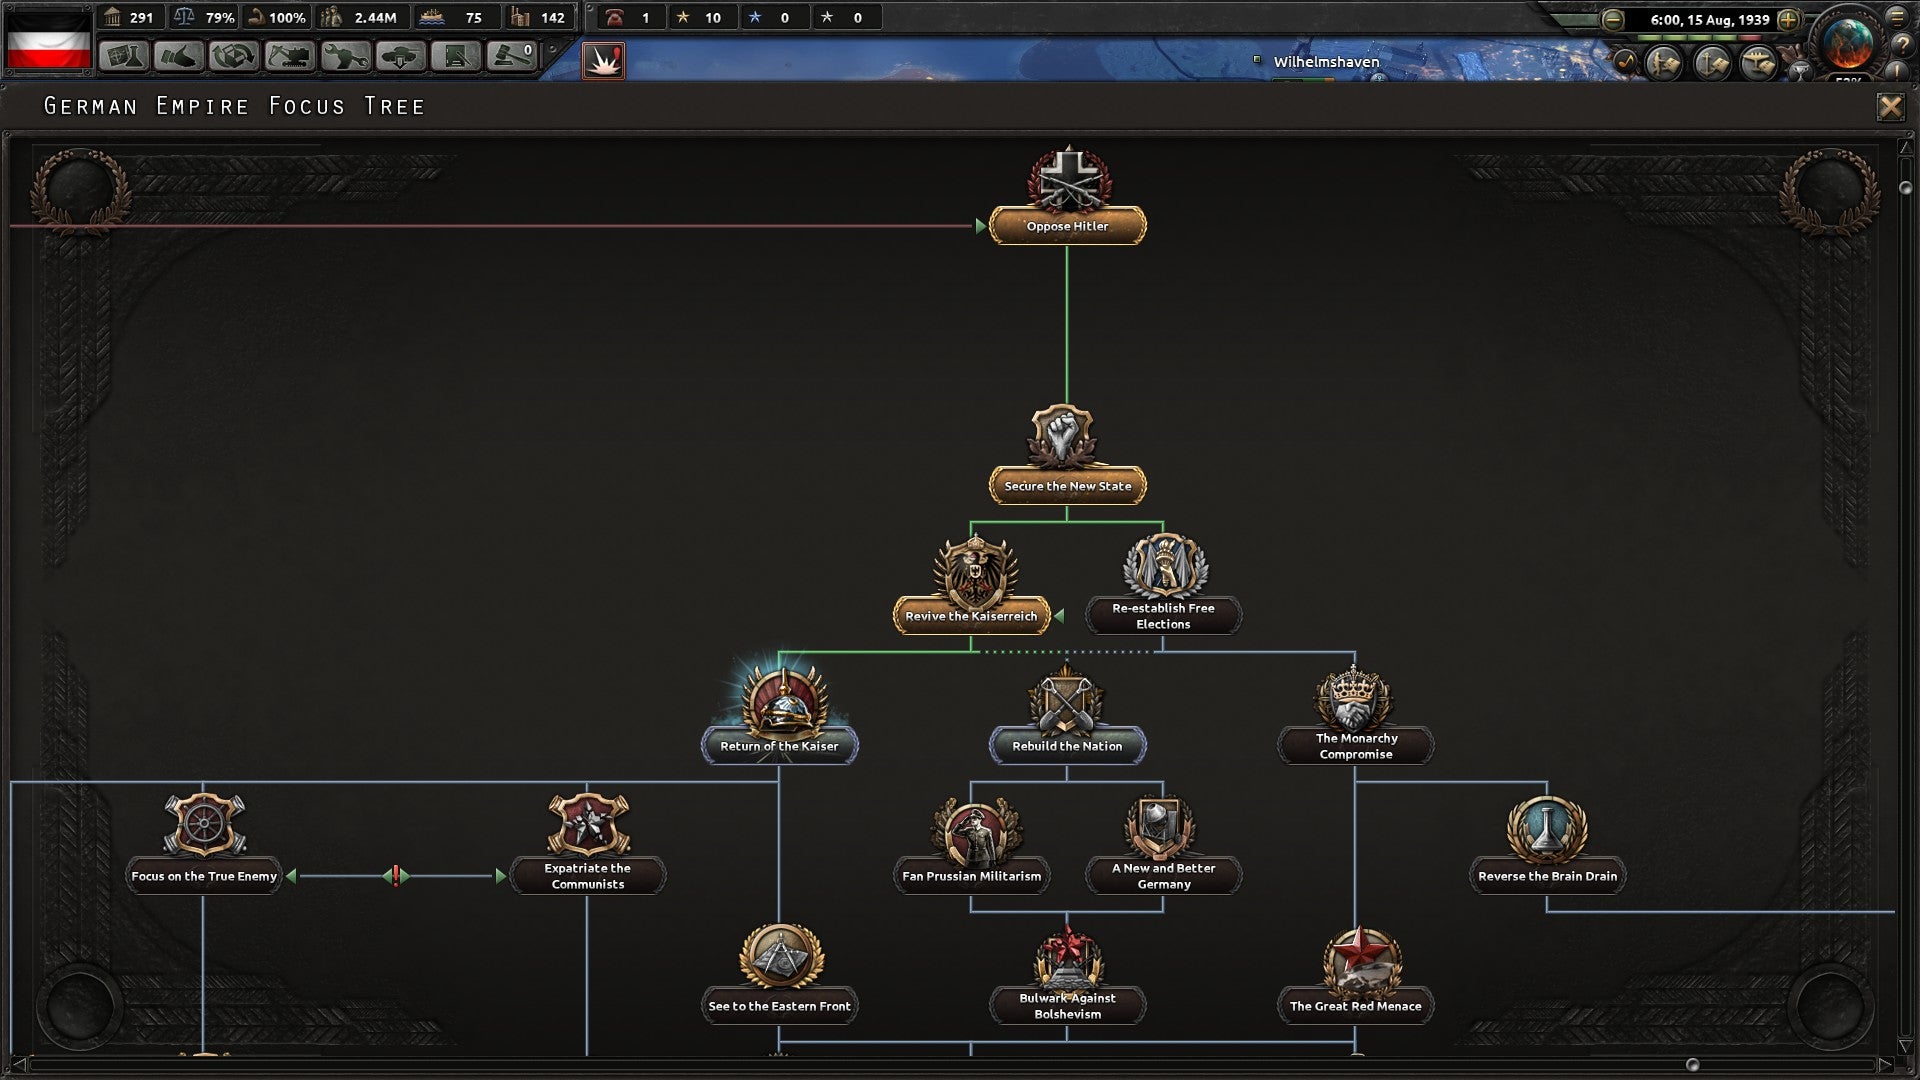This screenshot has height=1080, width=1920.
Task: Open air plans via the plane icon
Action: click(x=1757, y=60)
